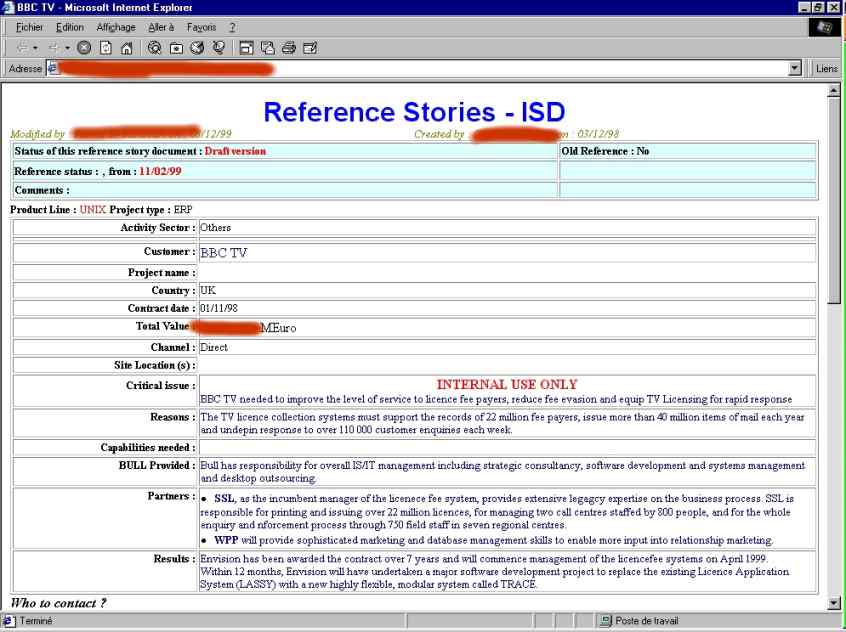846x632 pixels.
Task: Click the vertical scrollbar thumb
Action: click(x=834, y=200)
